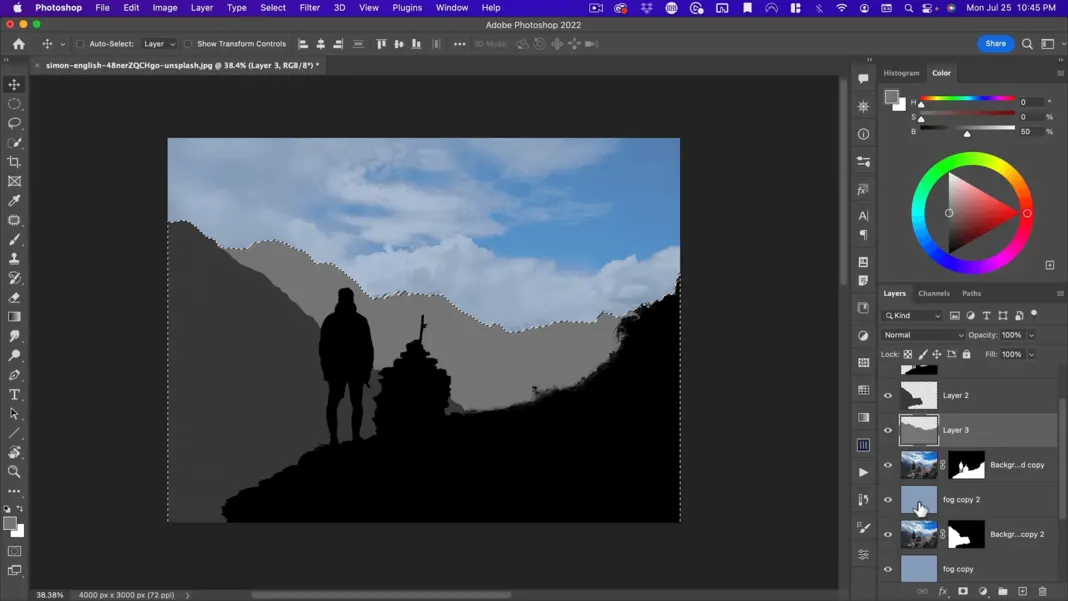The height and width of the screenshot is (601, 1068).
Task: Select the Clone Stamp tool
Action: 14,259
